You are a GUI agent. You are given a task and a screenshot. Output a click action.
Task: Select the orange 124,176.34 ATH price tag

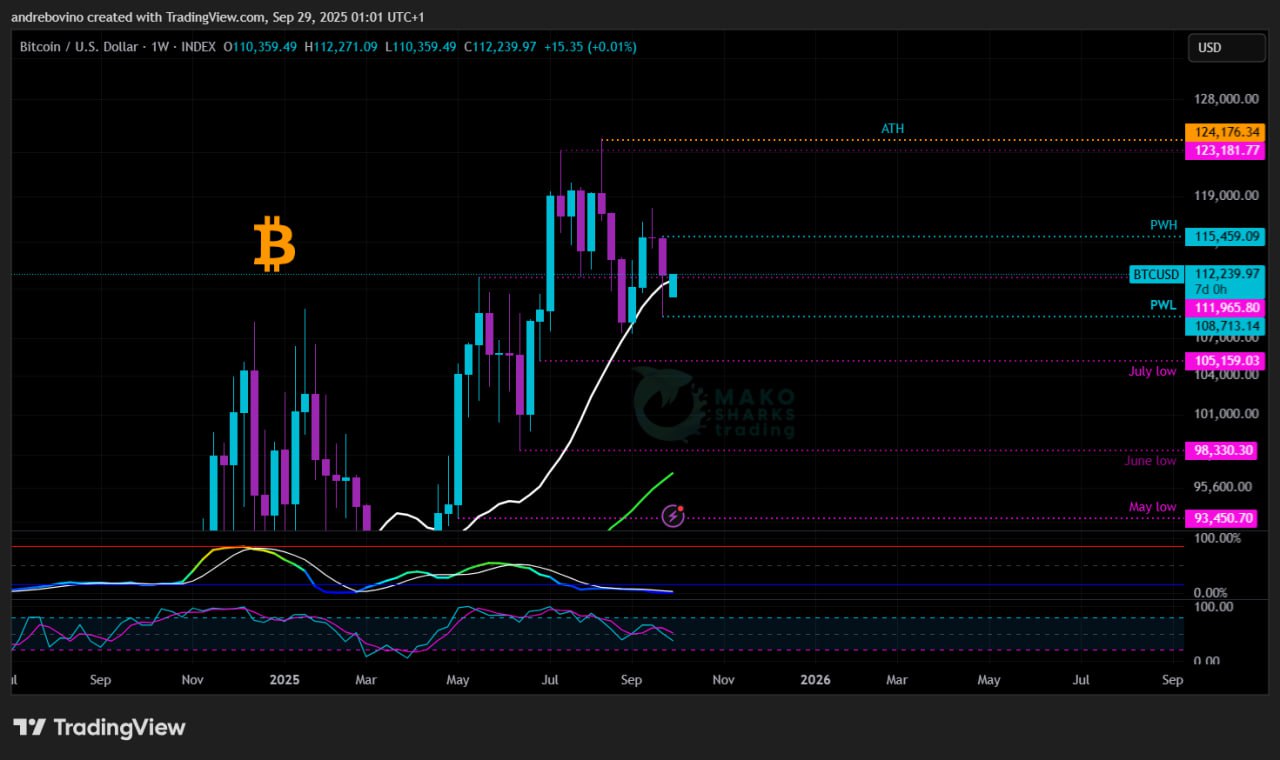tap(1224, 132)
